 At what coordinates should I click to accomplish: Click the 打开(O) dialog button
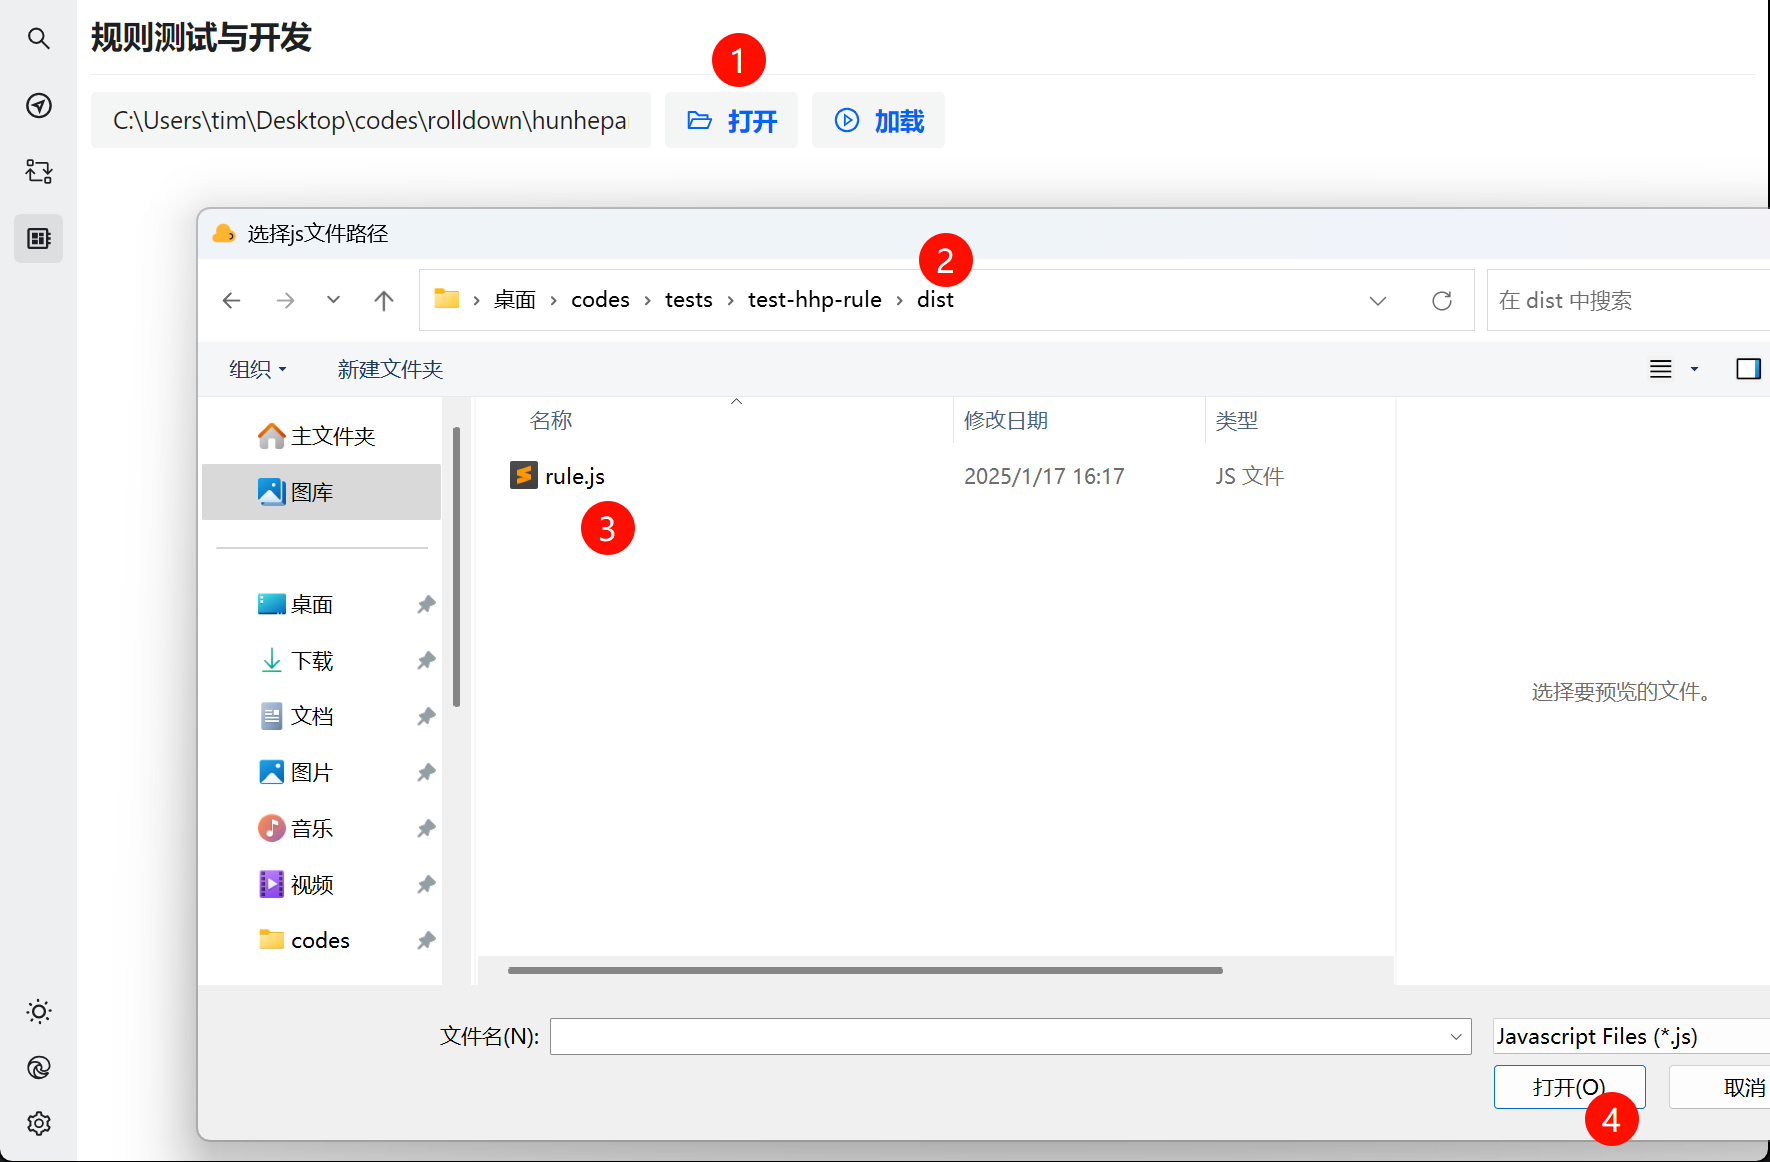tap(1569, 1087)
